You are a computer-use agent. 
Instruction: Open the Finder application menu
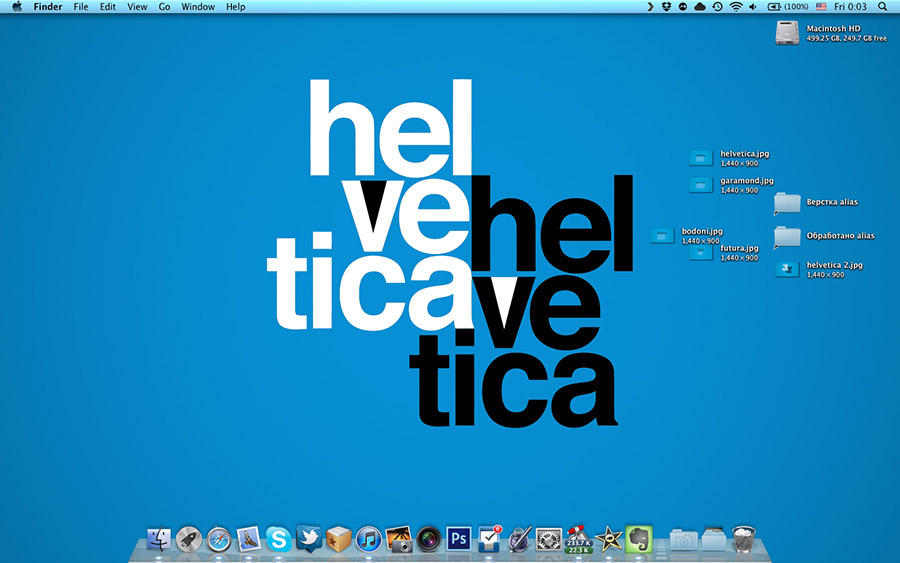tap(48, 7)
